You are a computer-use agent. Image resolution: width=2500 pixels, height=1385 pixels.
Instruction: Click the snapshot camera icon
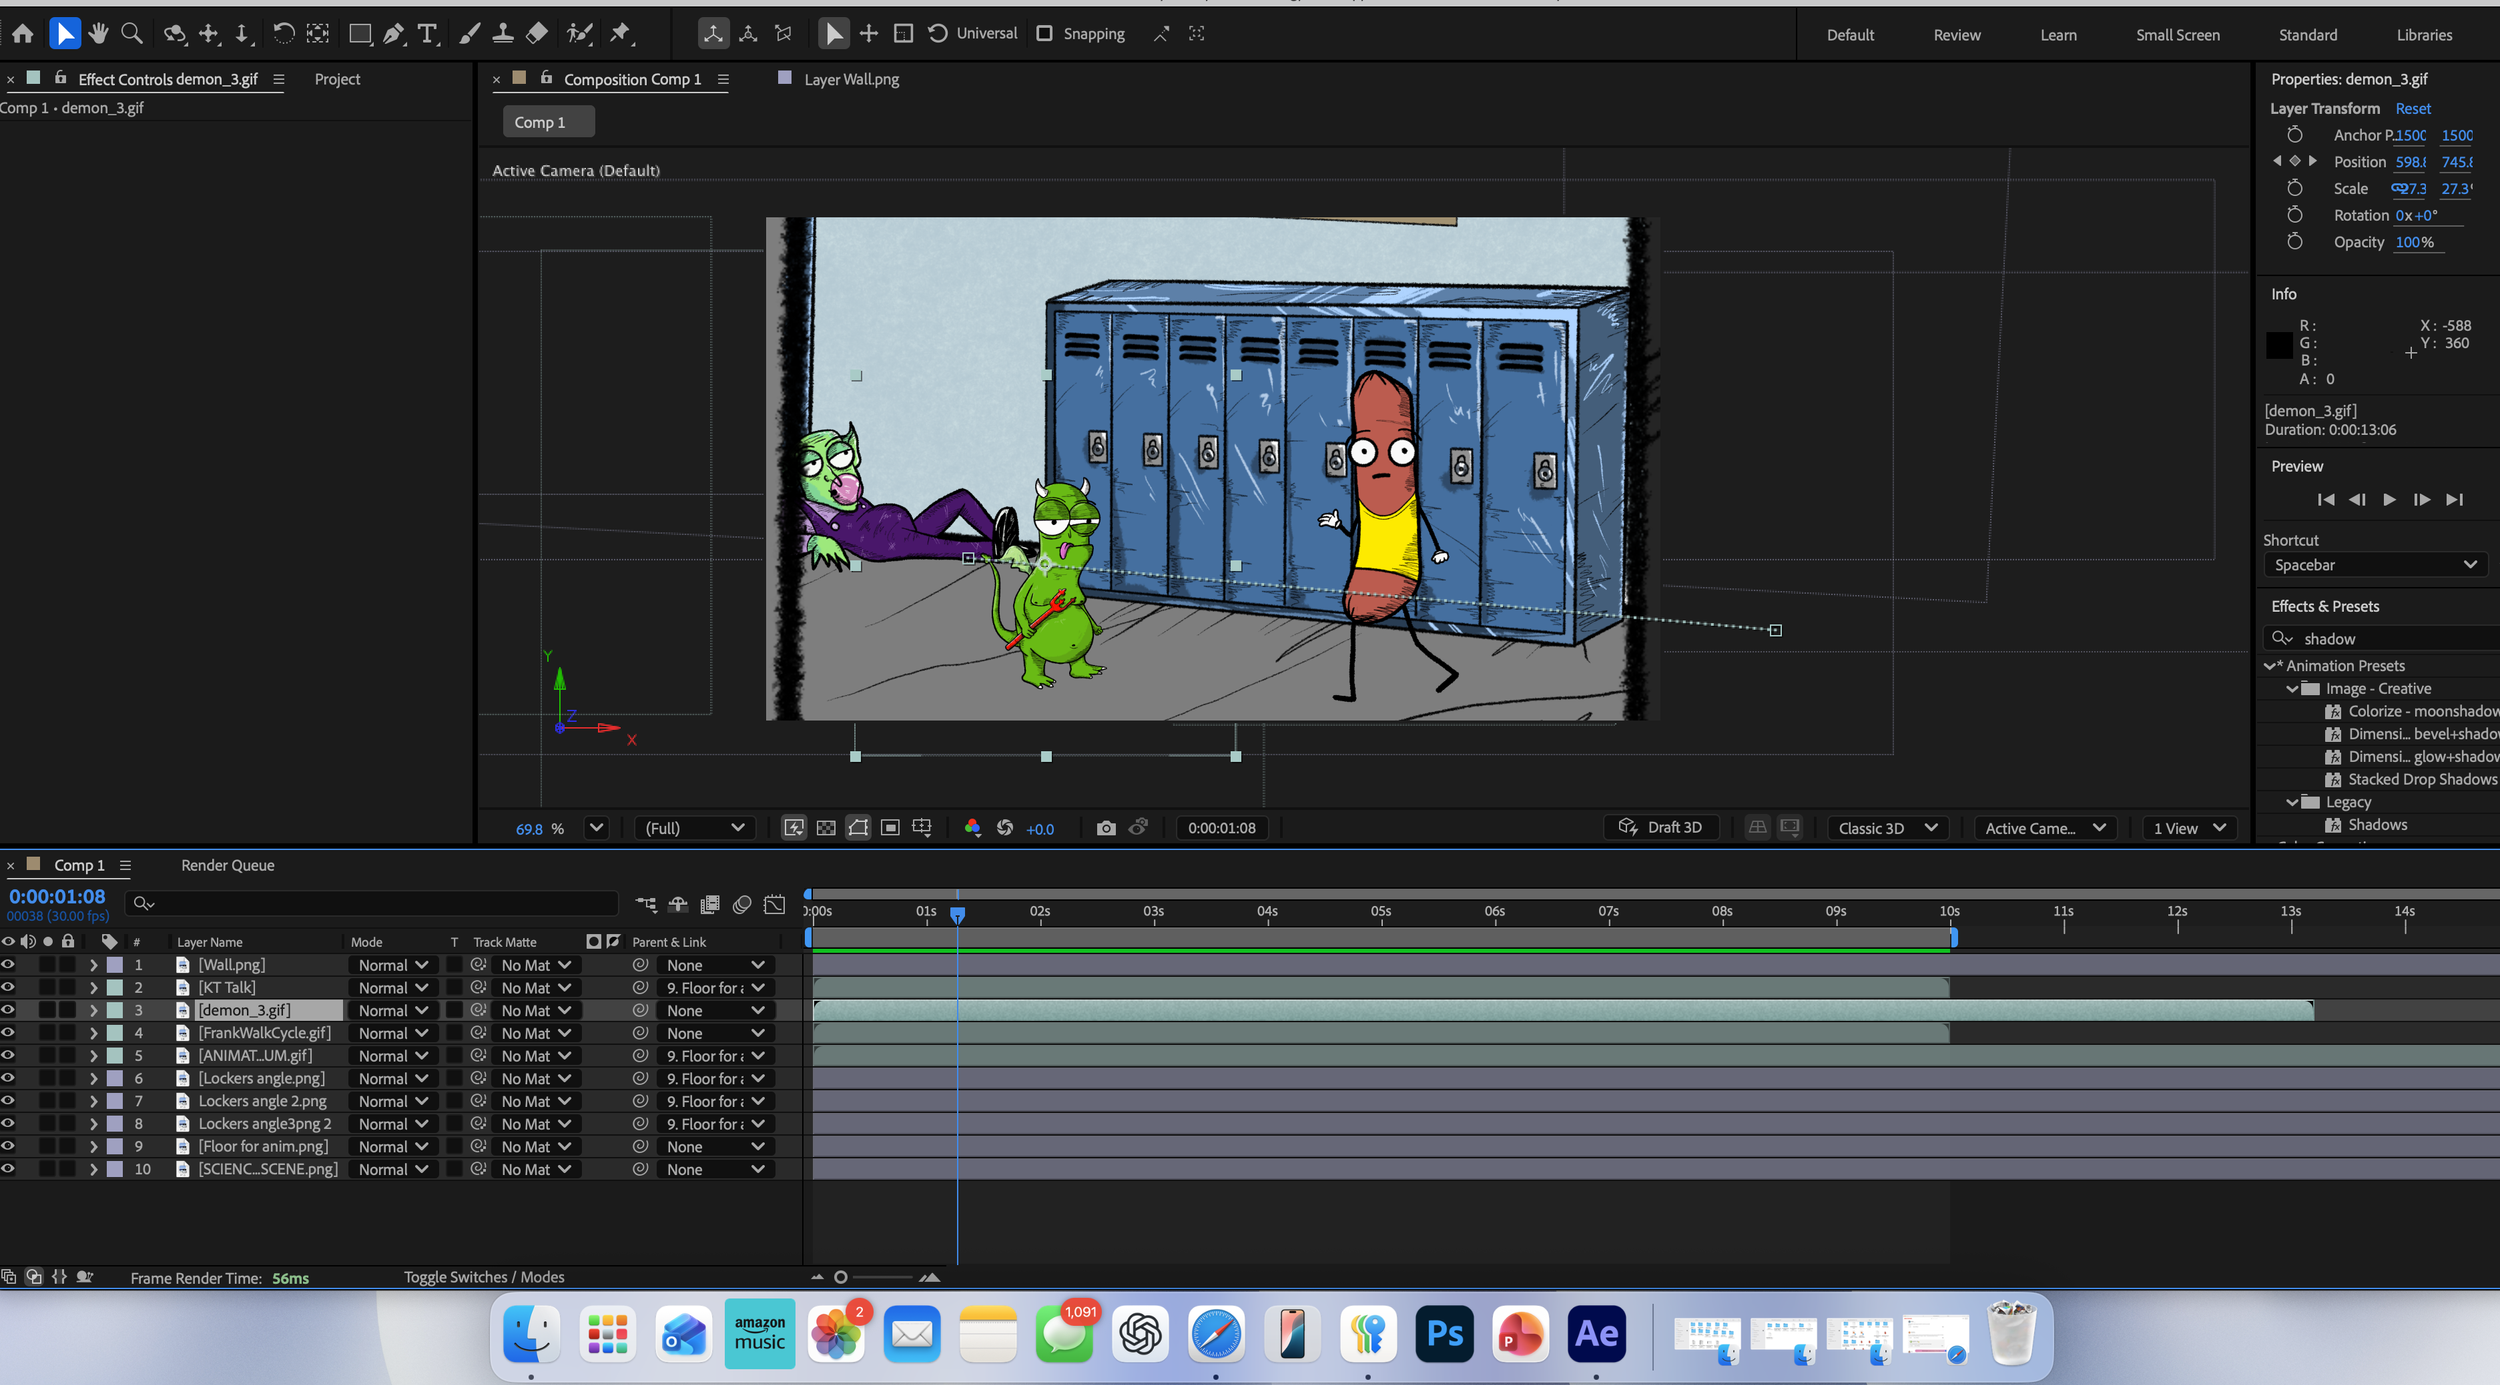coord(1105,828)
